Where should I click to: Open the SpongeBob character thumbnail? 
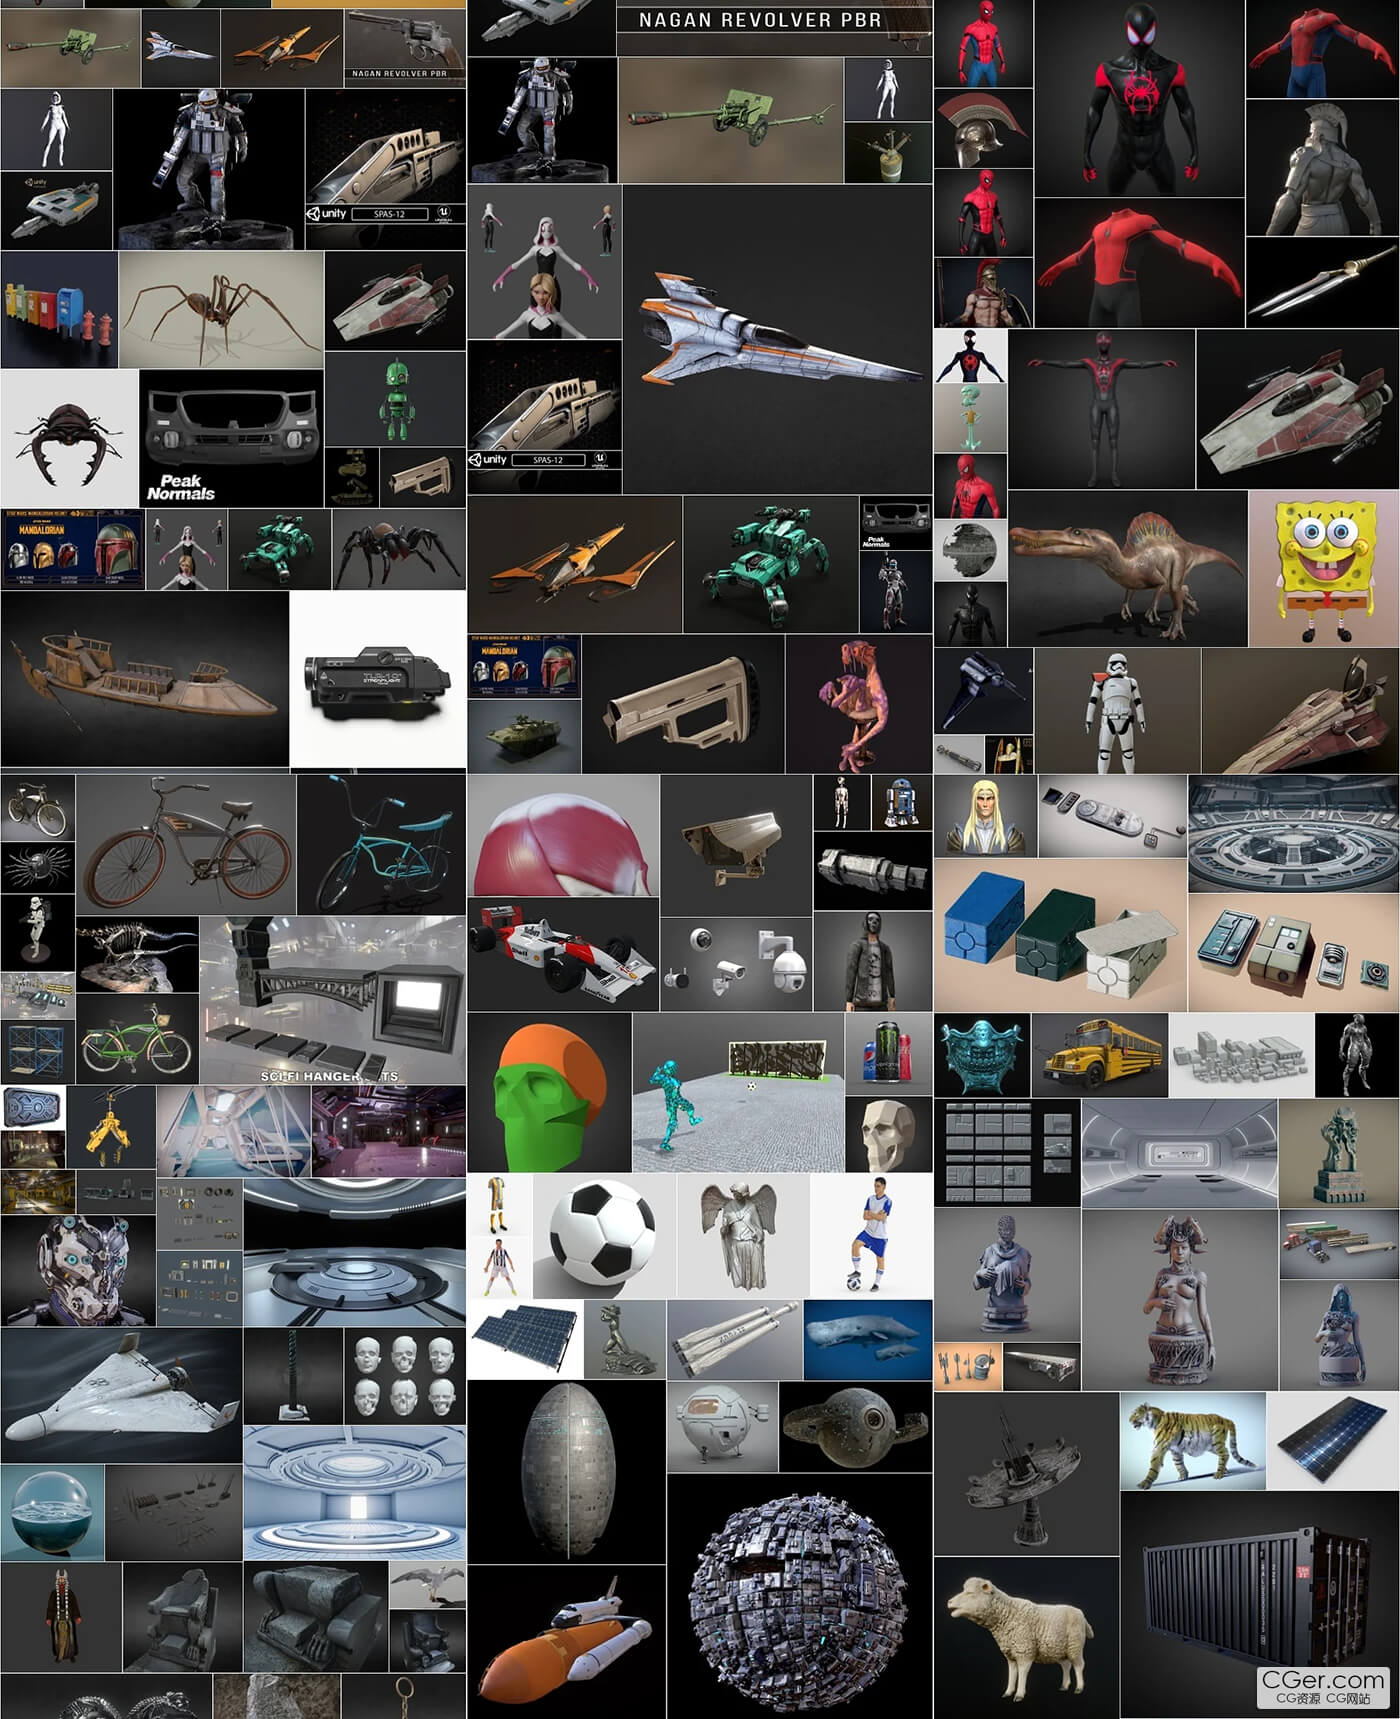coord(1323,568)
